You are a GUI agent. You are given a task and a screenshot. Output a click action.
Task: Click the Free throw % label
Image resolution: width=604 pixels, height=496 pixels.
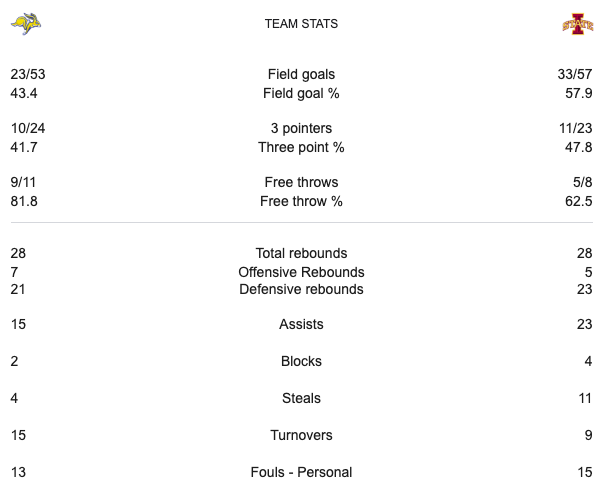[301, 201]
